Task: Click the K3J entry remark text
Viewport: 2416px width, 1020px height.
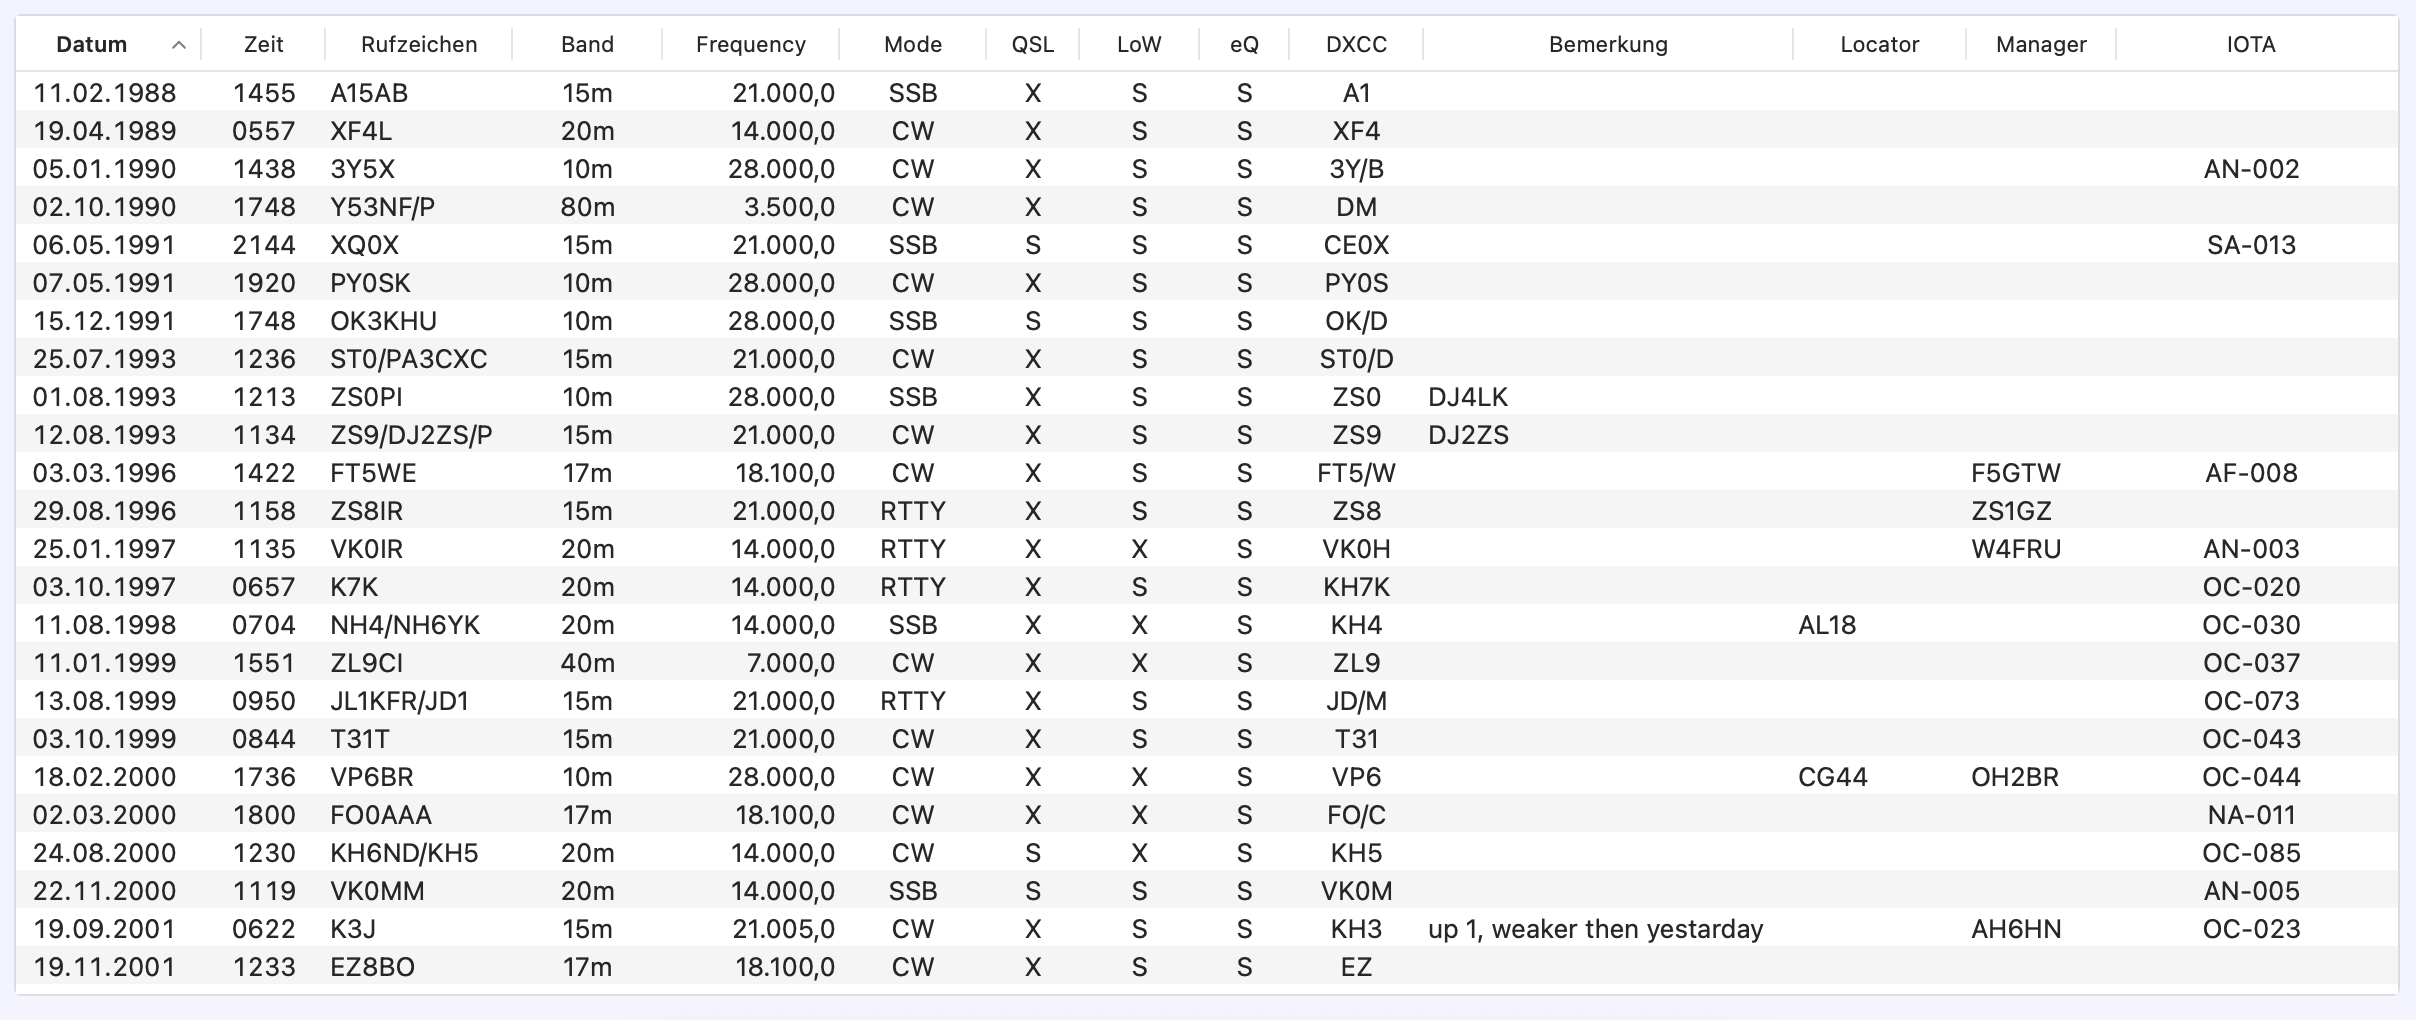Action: pos(1595,929)
